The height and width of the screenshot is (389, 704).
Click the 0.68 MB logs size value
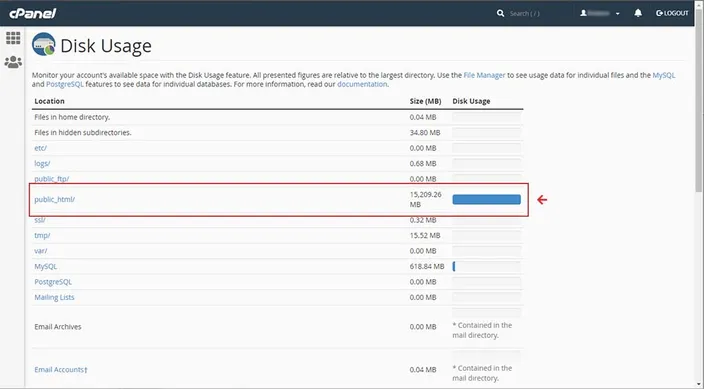tap(423, 164)
